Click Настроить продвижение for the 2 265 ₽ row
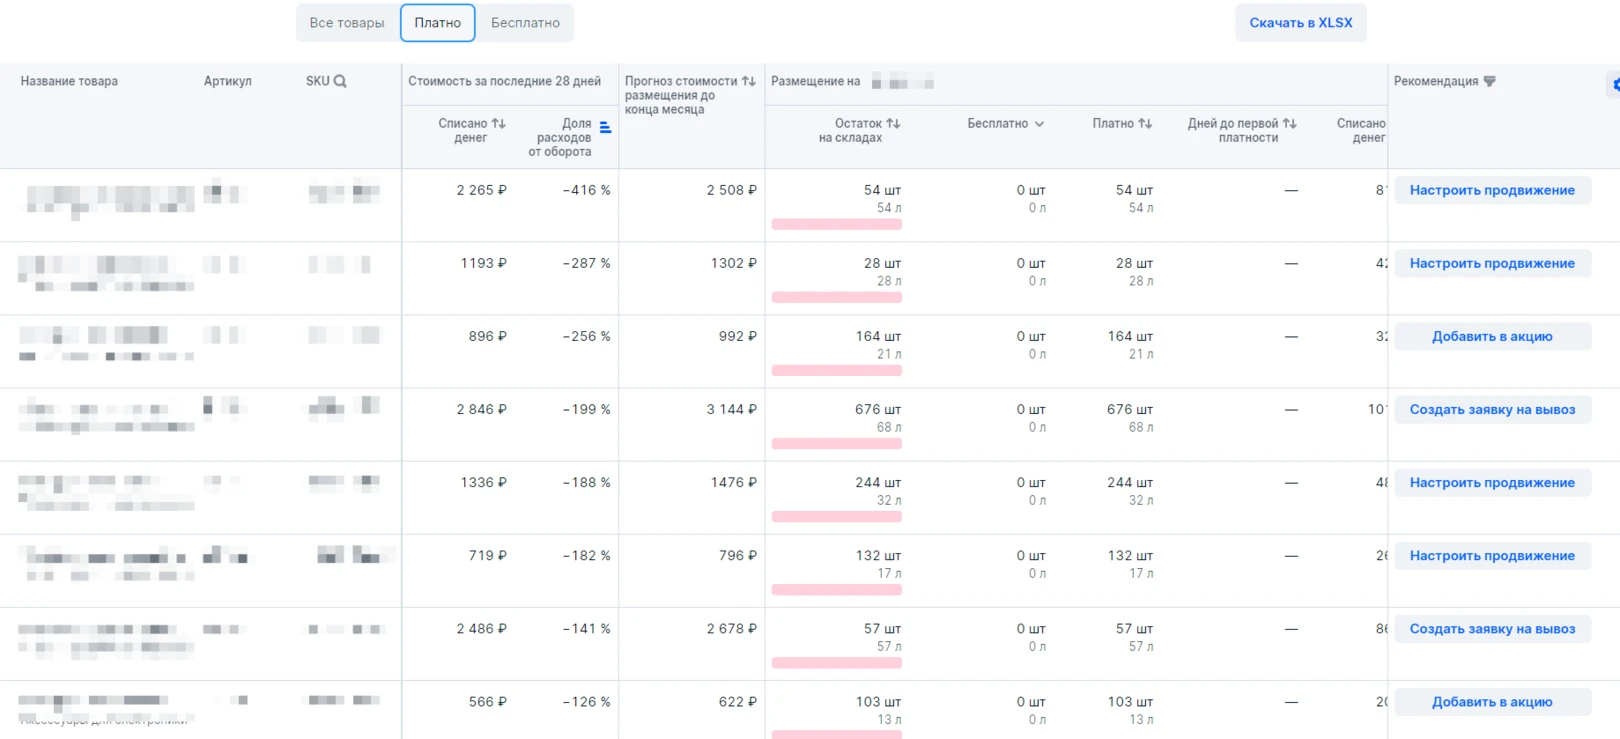 [1491, 190]
